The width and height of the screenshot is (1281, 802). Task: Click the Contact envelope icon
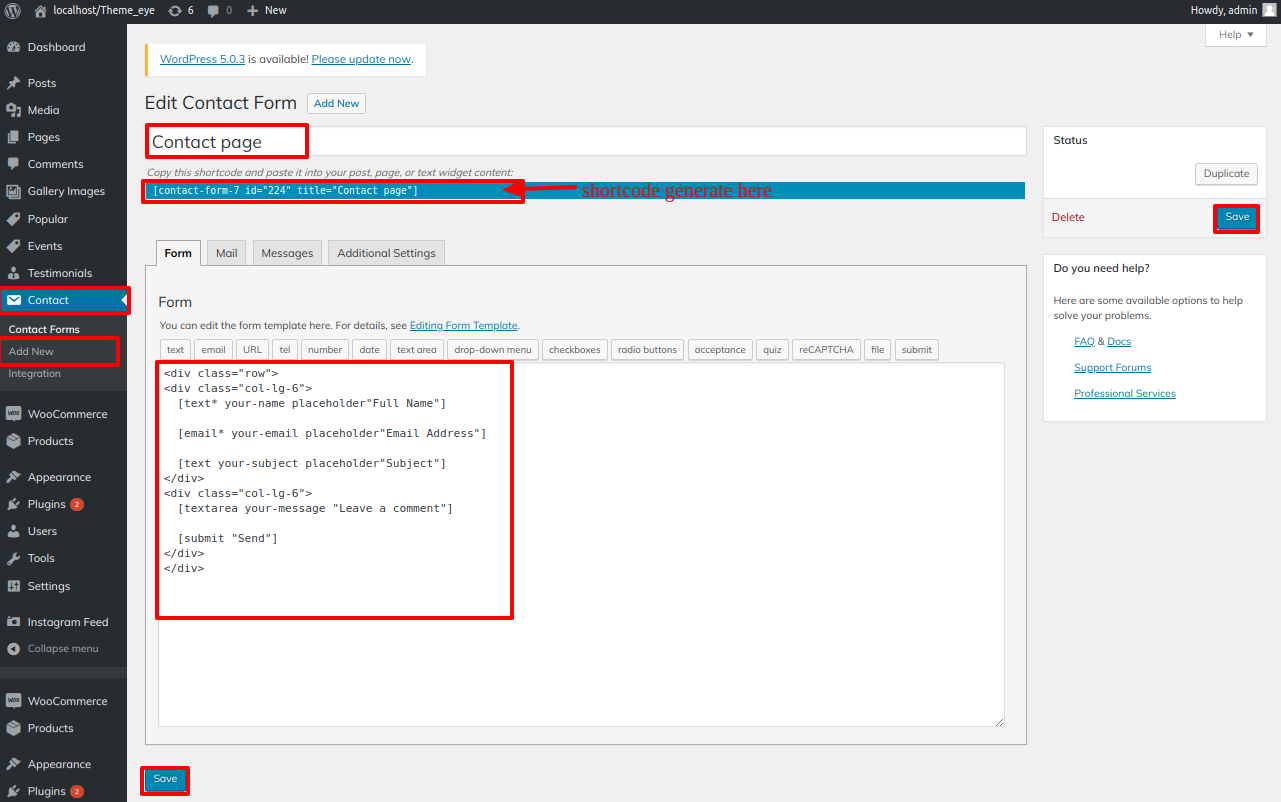pyautogui.click(x=13, y=300)
